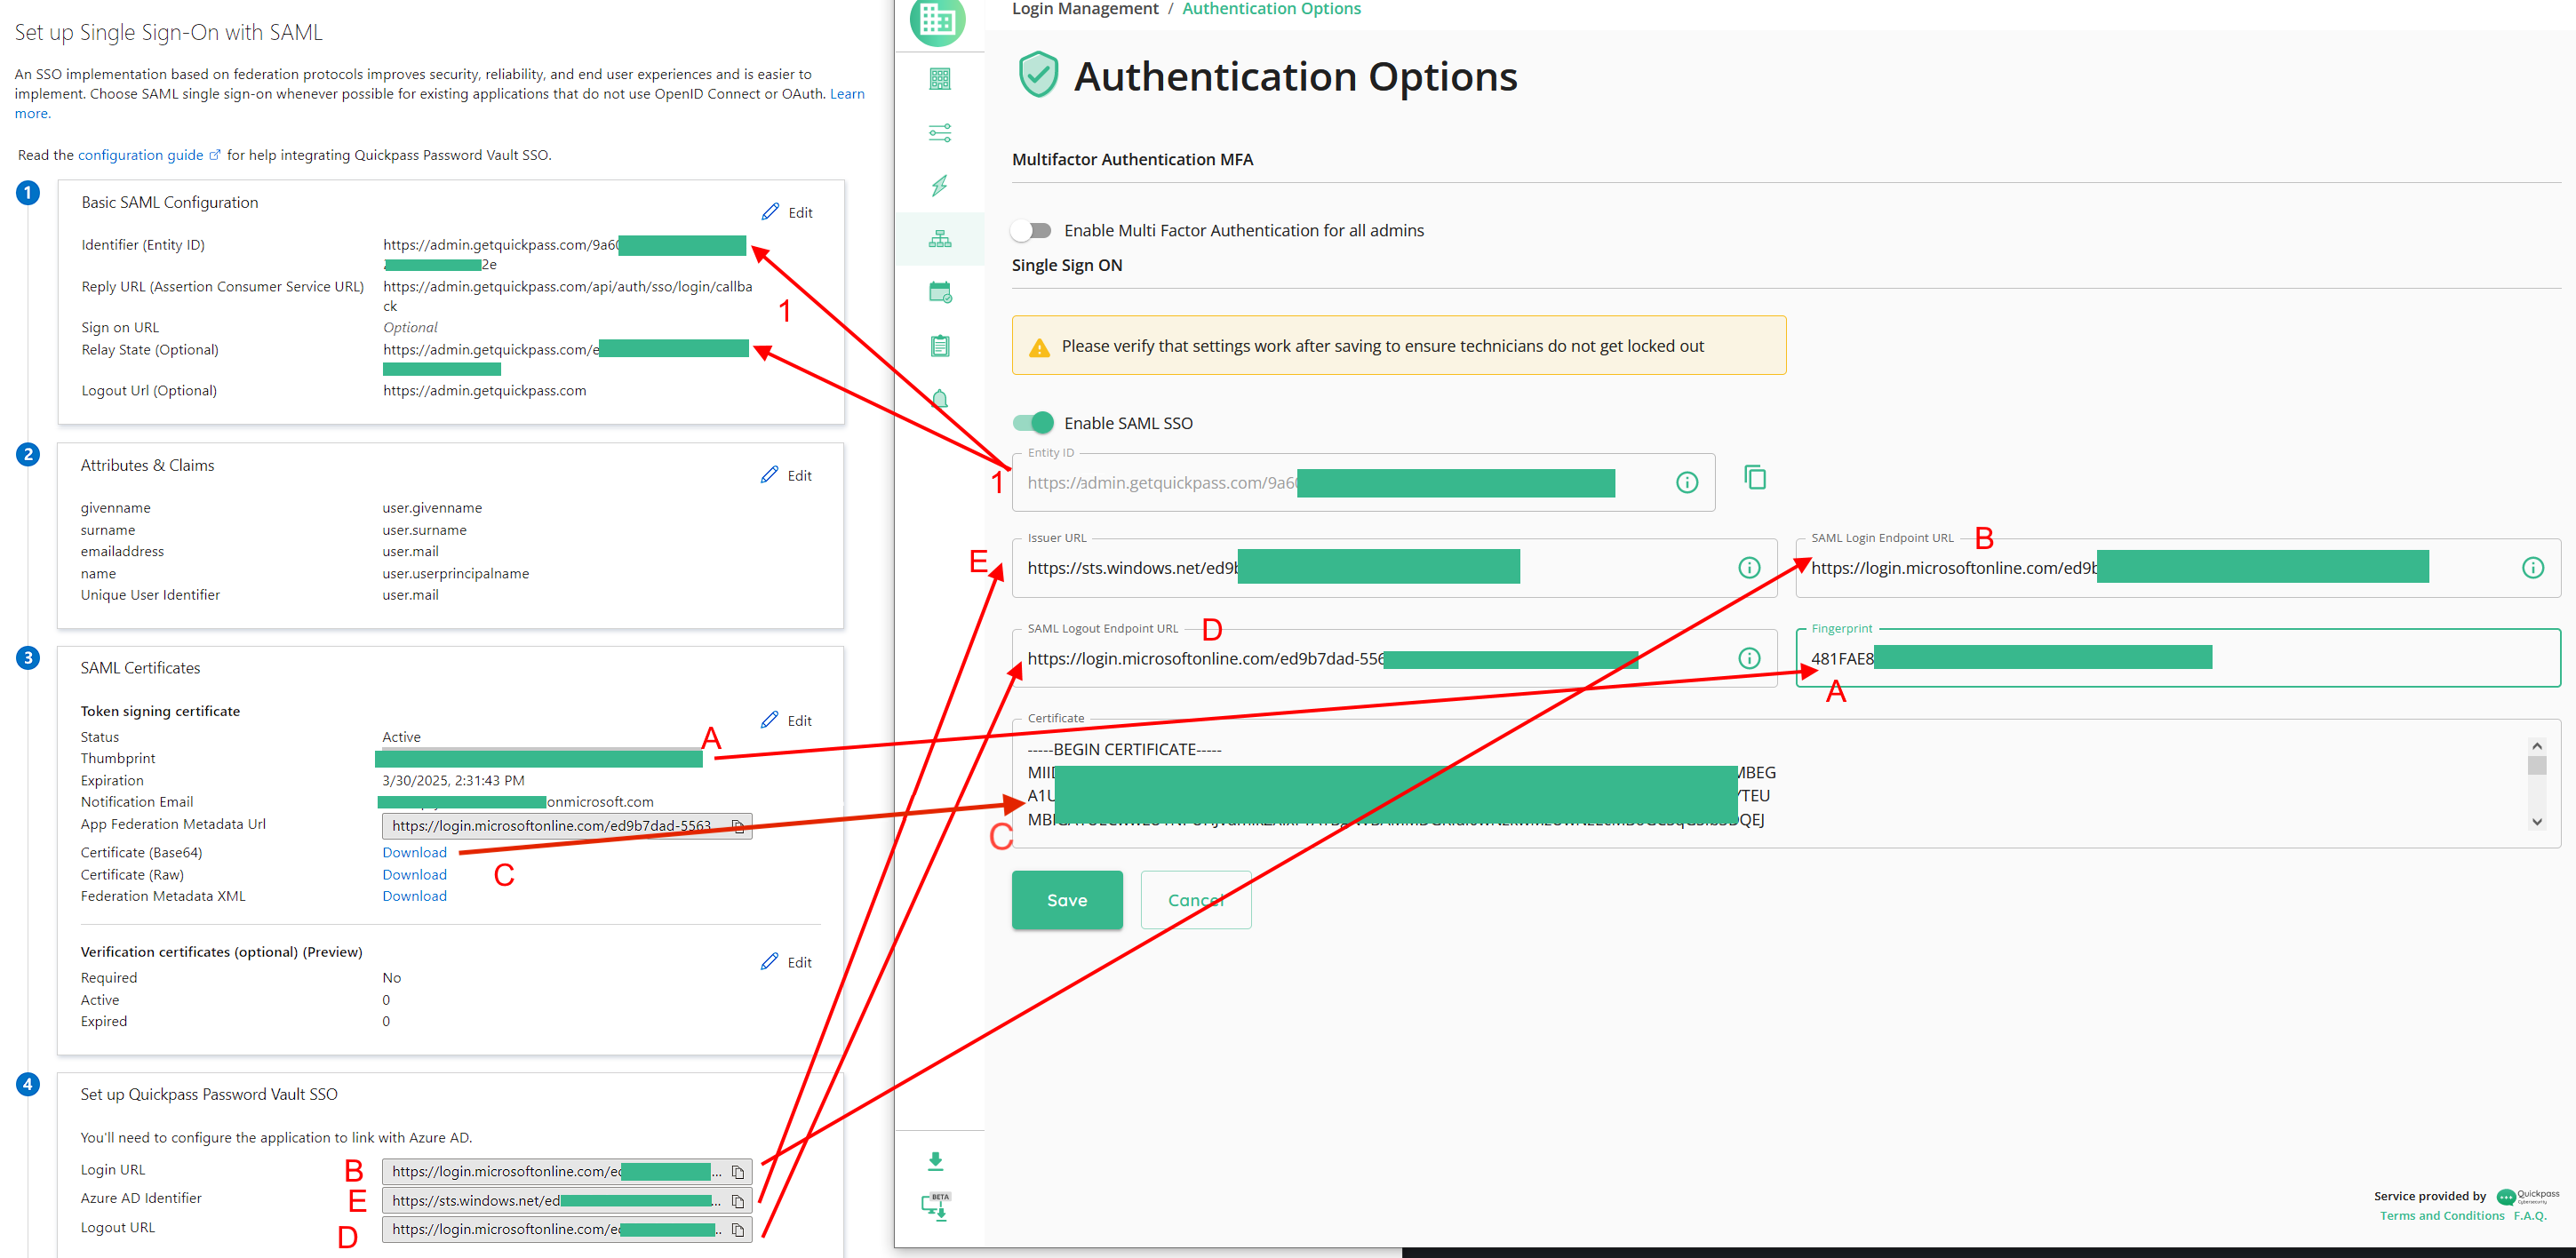Select the org-chart hierarchy sidebar icon
The image size is (2576, 1258).
click(939, 239)
